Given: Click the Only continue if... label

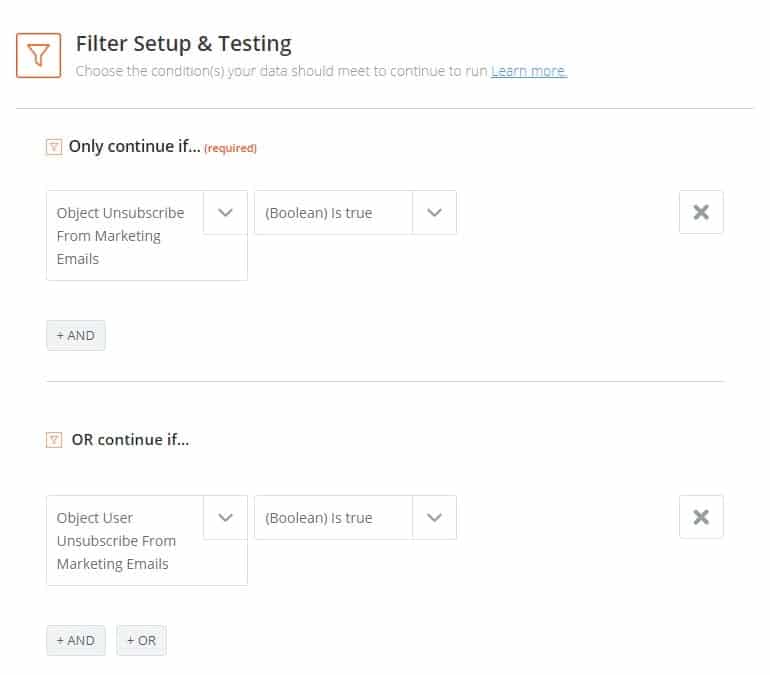Looking at the screenshot, I should [135, 146].
